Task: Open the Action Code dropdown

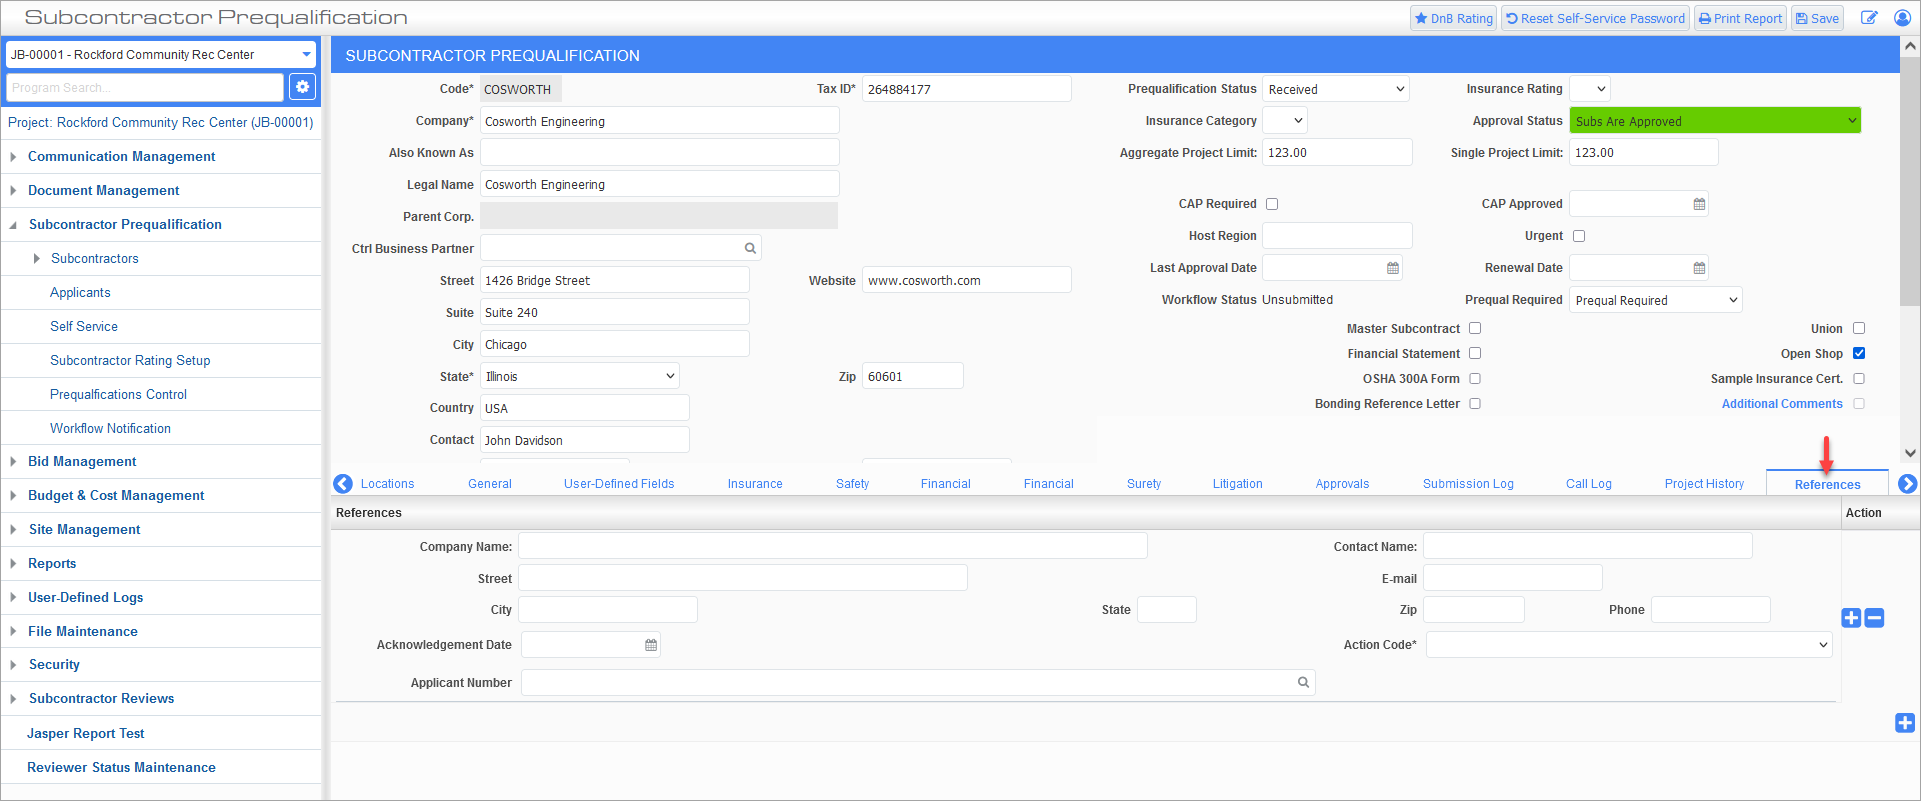Action: (1628, 645)
